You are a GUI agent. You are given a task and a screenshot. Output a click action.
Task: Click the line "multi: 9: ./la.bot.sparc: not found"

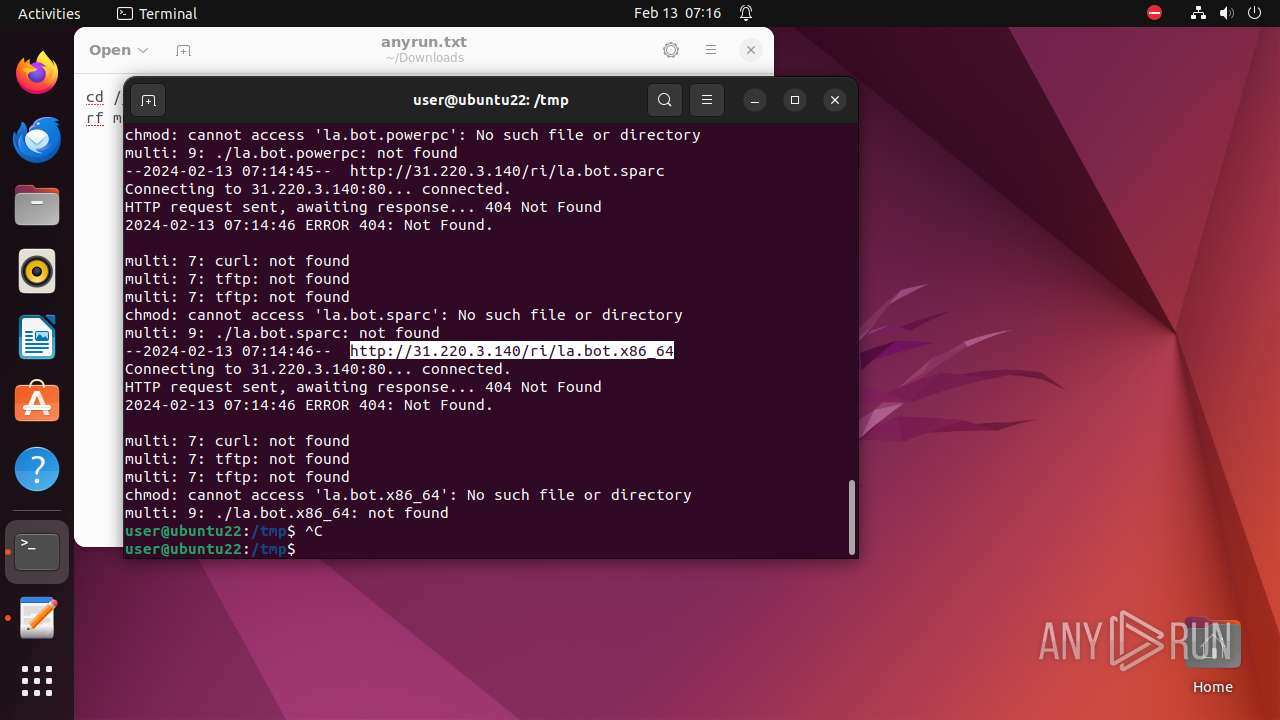click(282, 333)
